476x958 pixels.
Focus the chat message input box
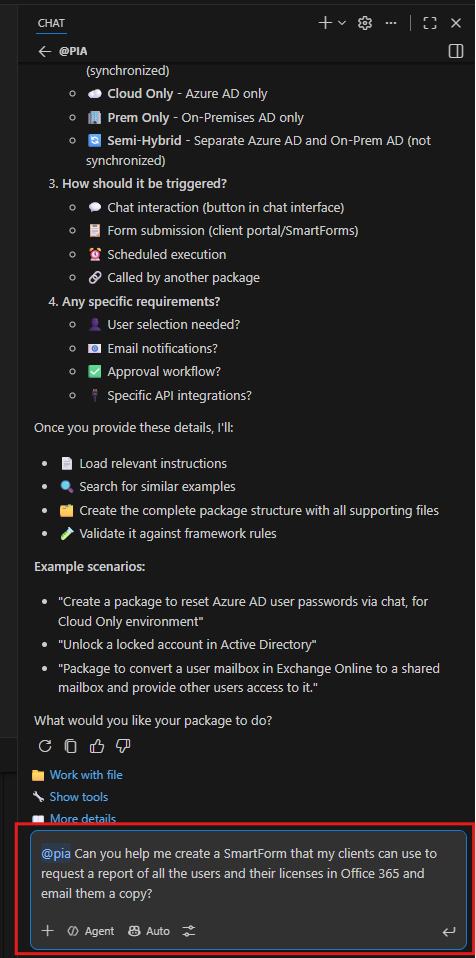tap(248, 874)
